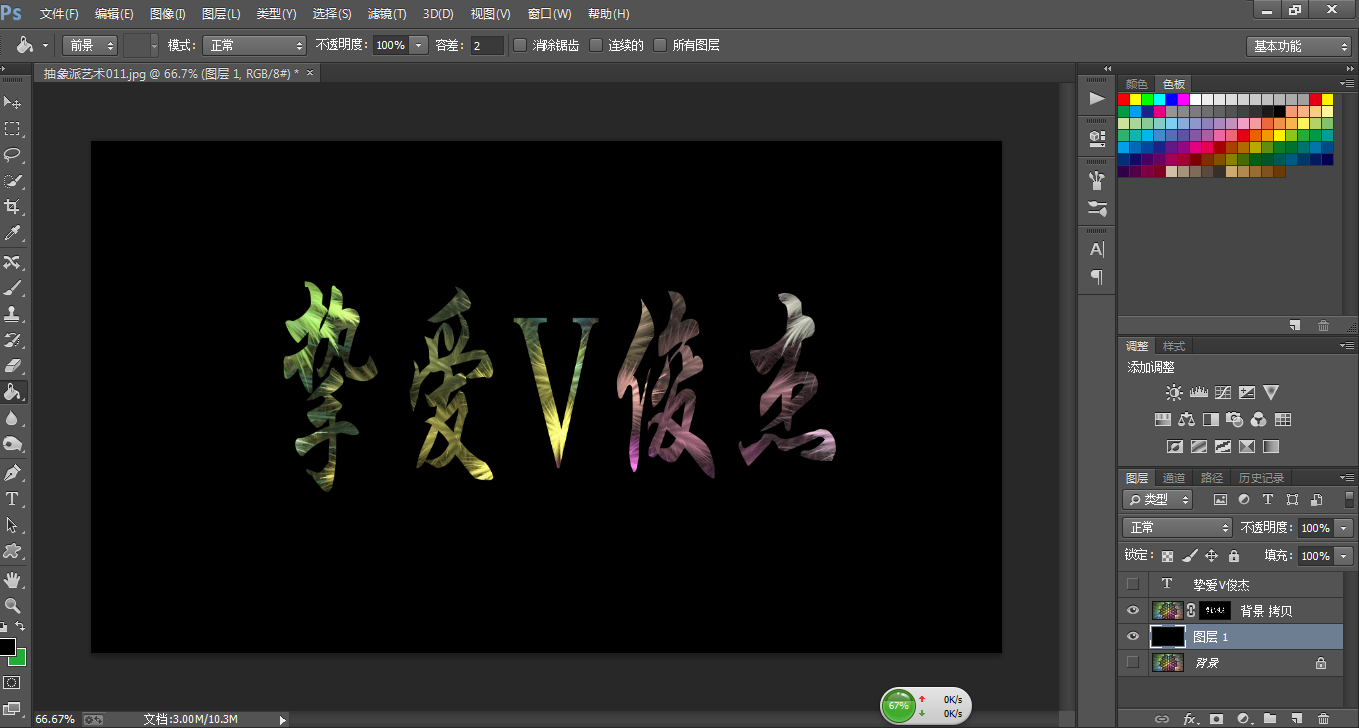Open the 图像(I) menu

coord(167,14)
